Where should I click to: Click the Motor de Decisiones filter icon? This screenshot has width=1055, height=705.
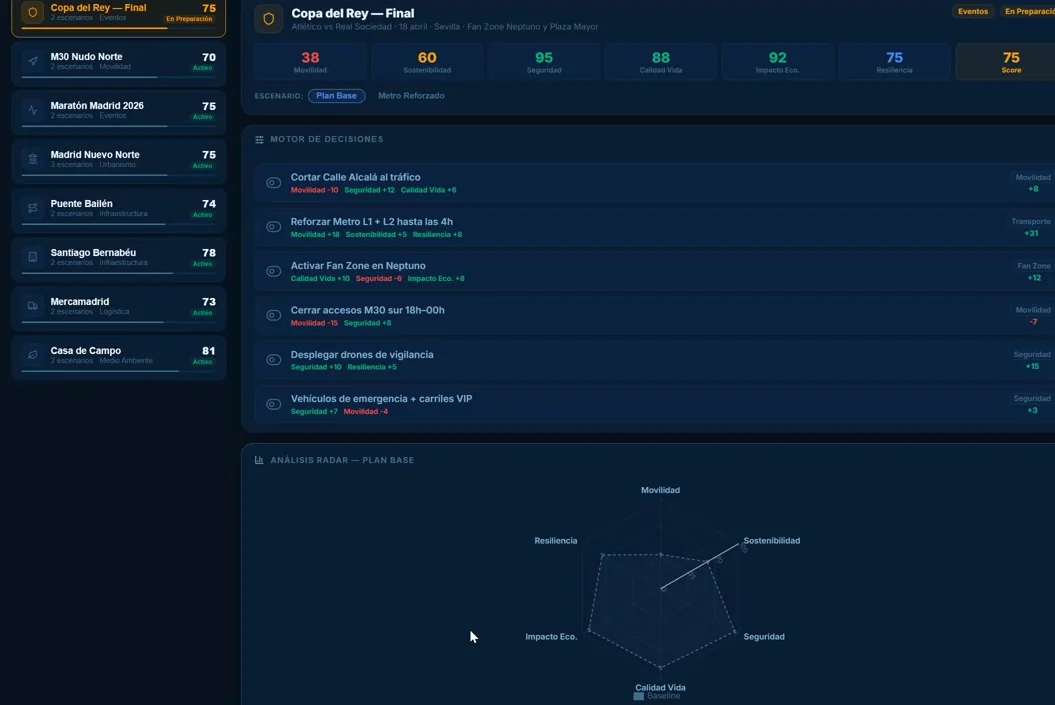point(258,138)
